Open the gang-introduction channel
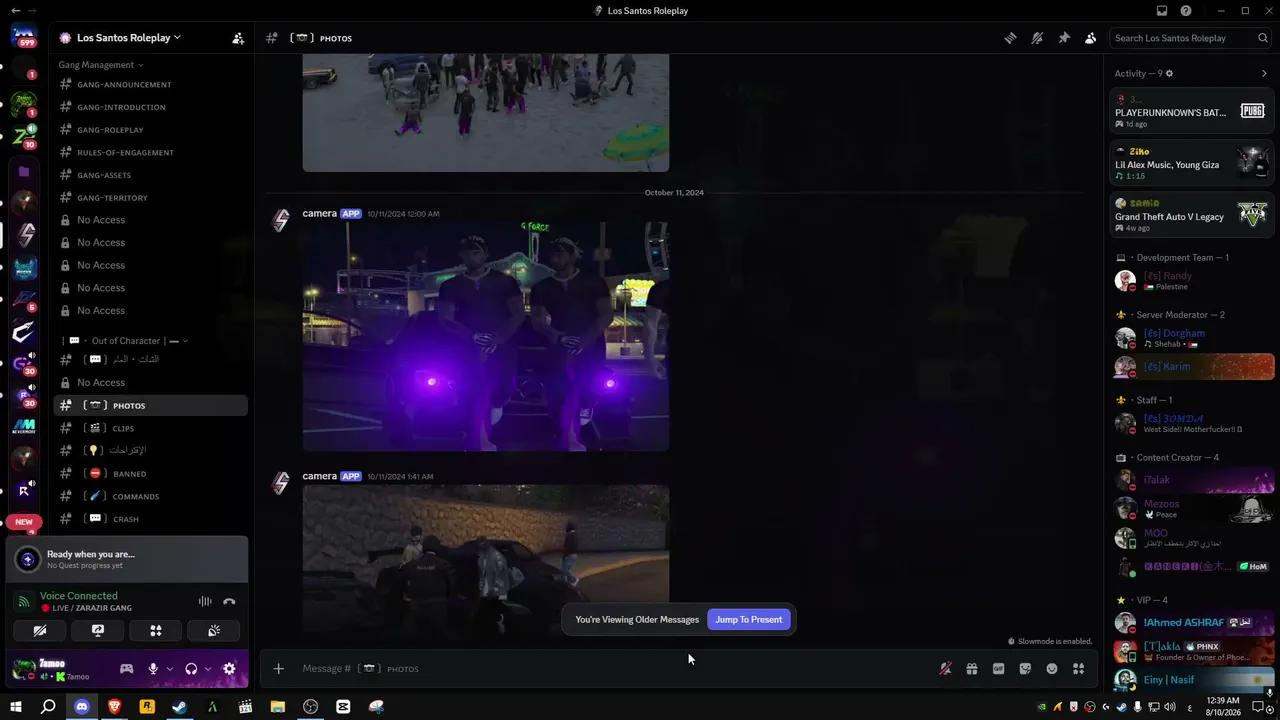This screenshot has width=1280, height=720. (x=150, y=107)
